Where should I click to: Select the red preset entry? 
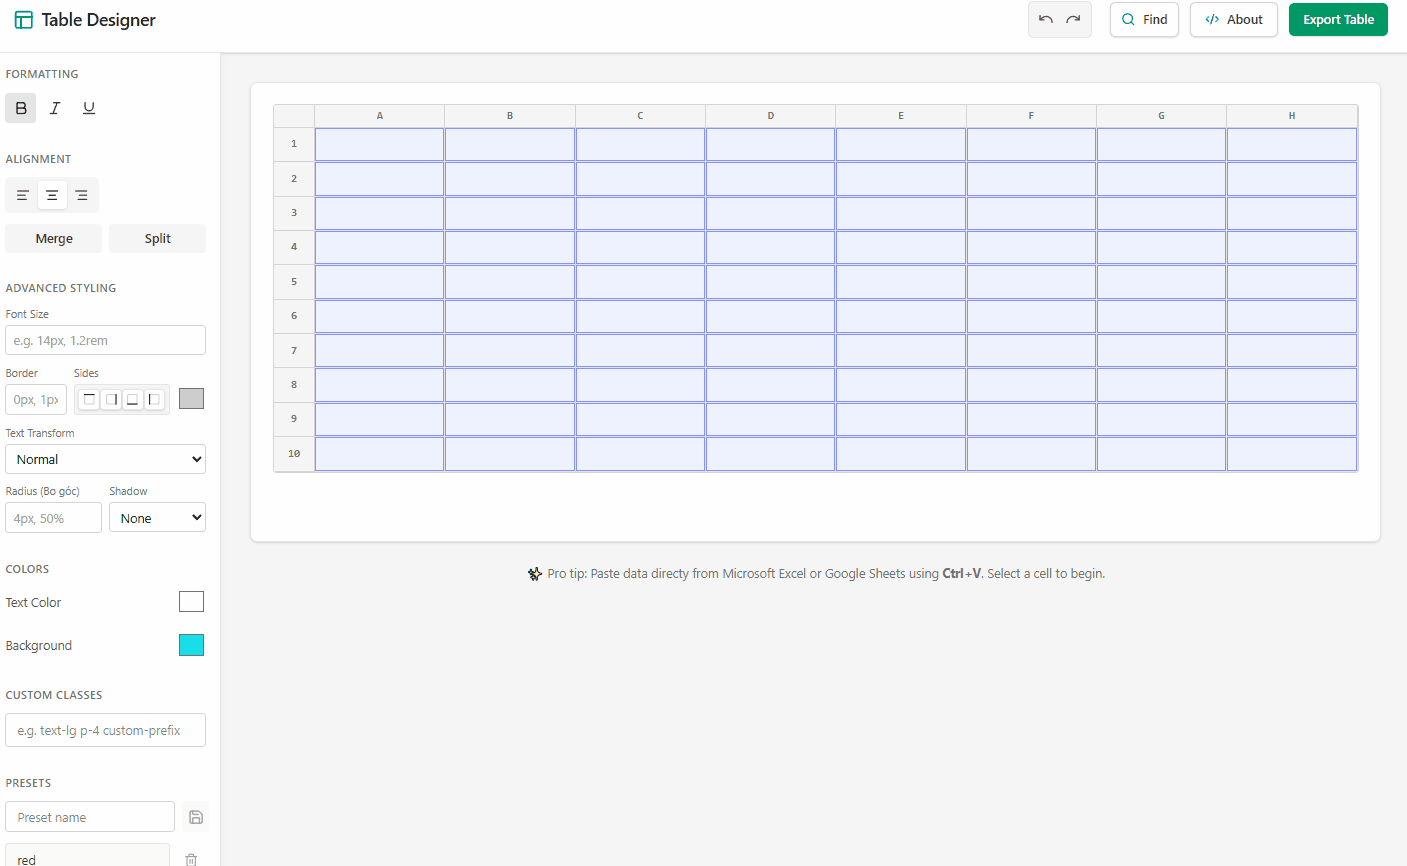pyautogui.click(x=88, y=857)
